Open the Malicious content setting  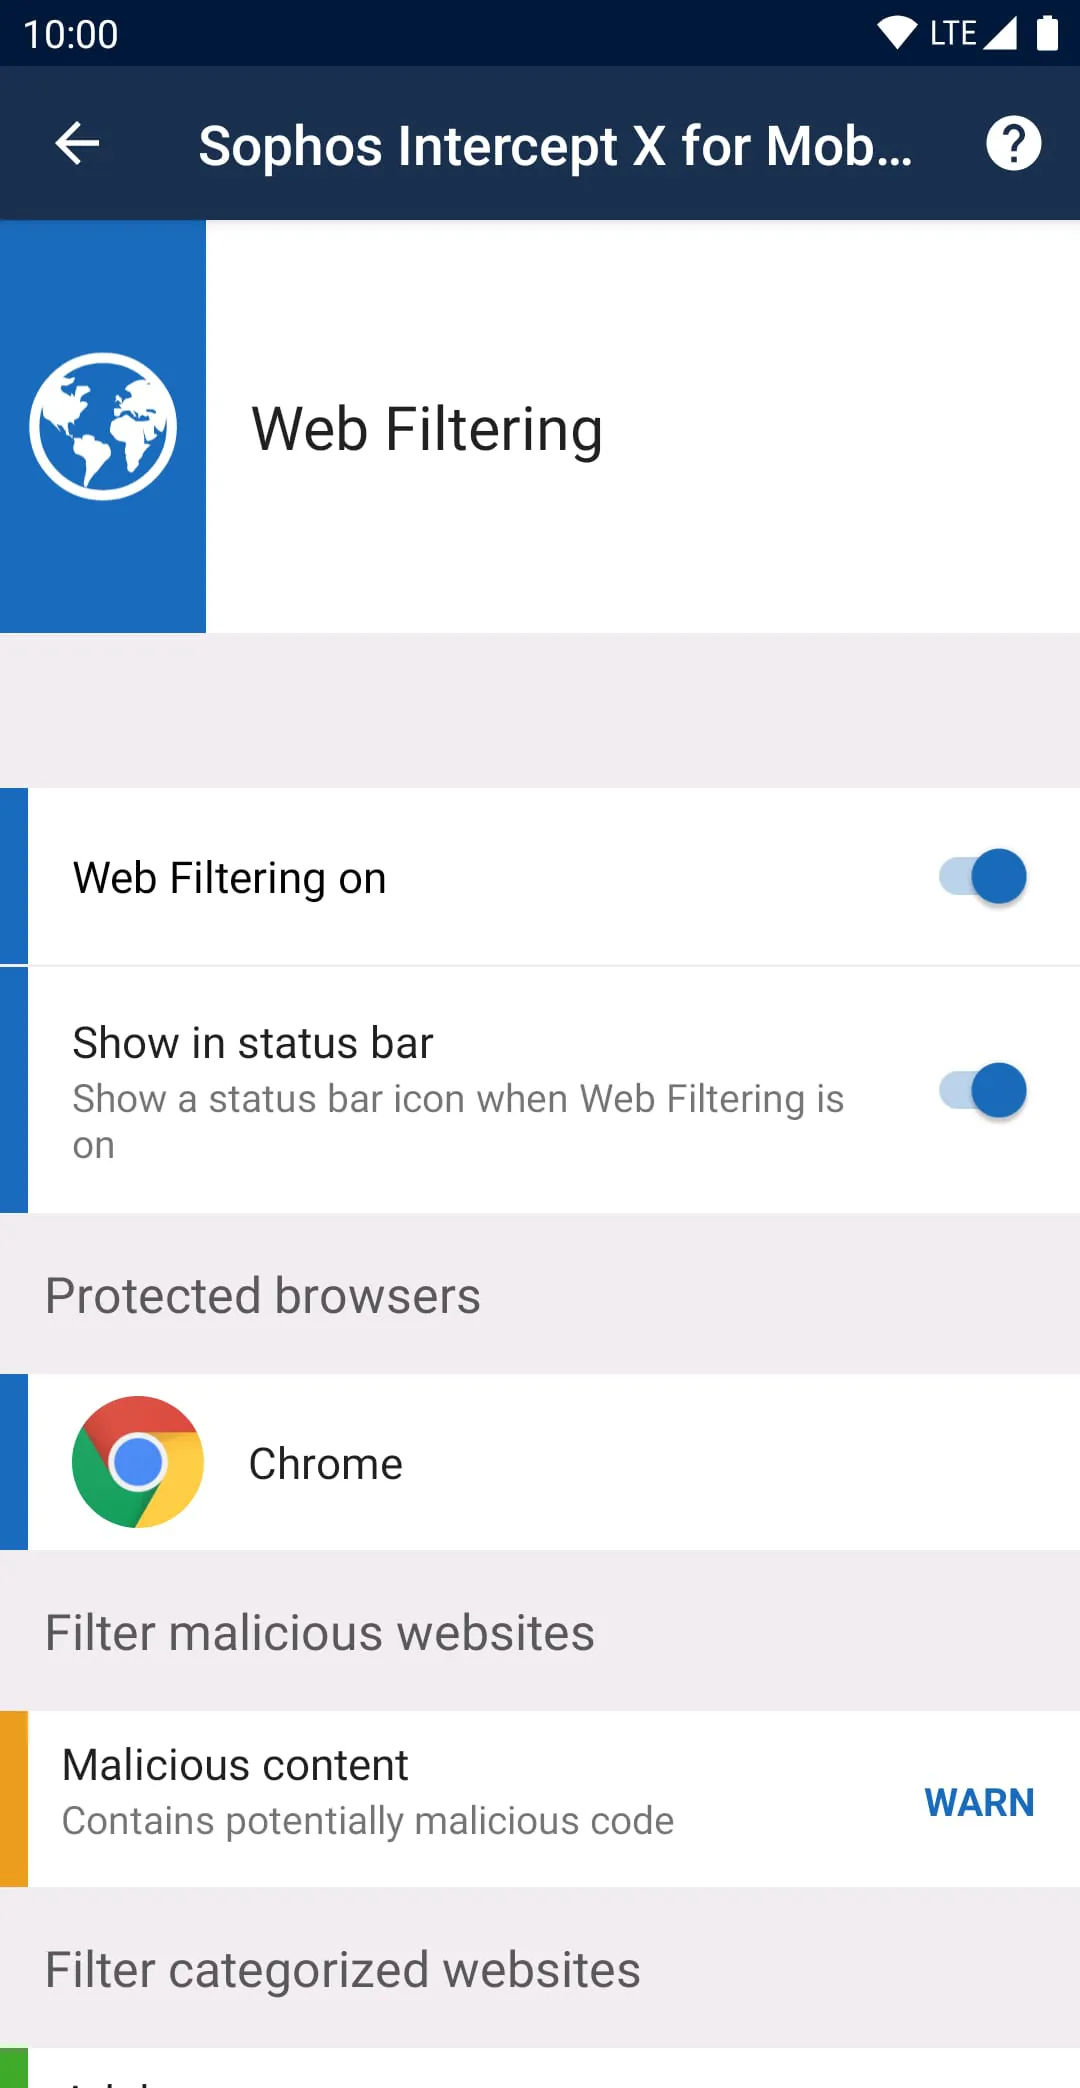point(400,1790)
